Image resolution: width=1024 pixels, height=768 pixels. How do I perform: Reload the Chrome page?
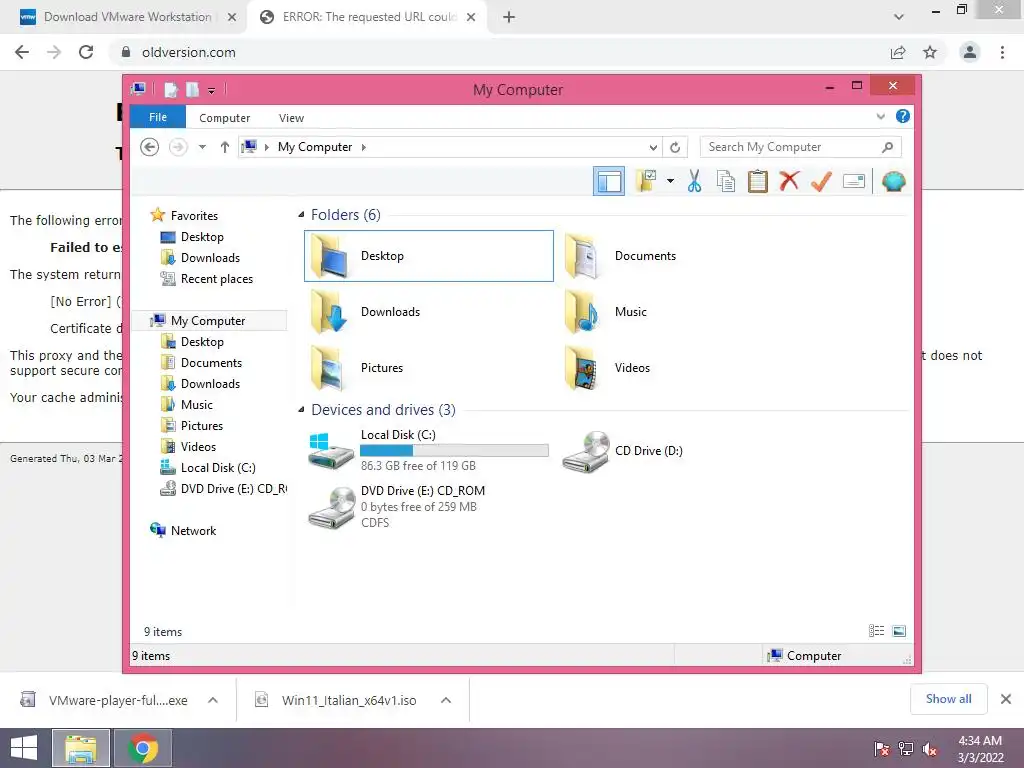[86, 52]
